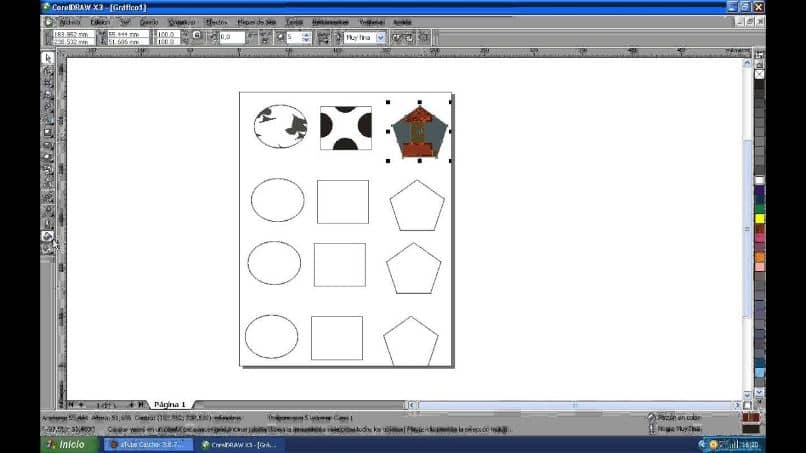Click the color palette scroll-down arrow
This screenshot has width=806, height=453.
coord(759,392)
